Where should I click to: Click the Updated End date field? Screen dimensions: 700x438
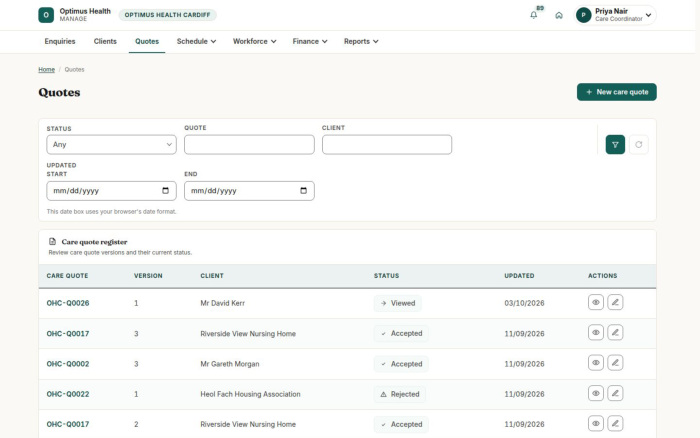[249, 191]
